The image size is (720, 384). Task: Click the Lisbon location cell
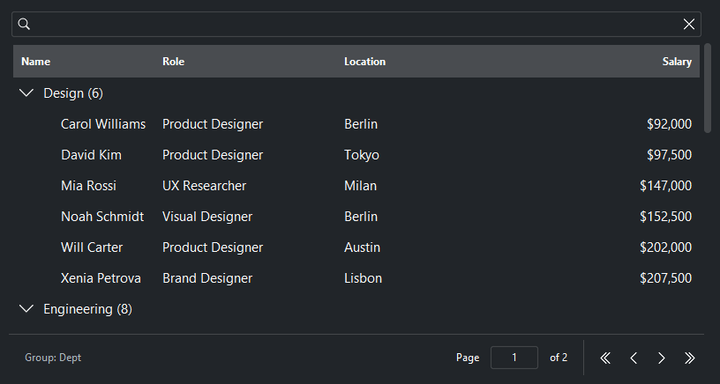tap(363, 278)
